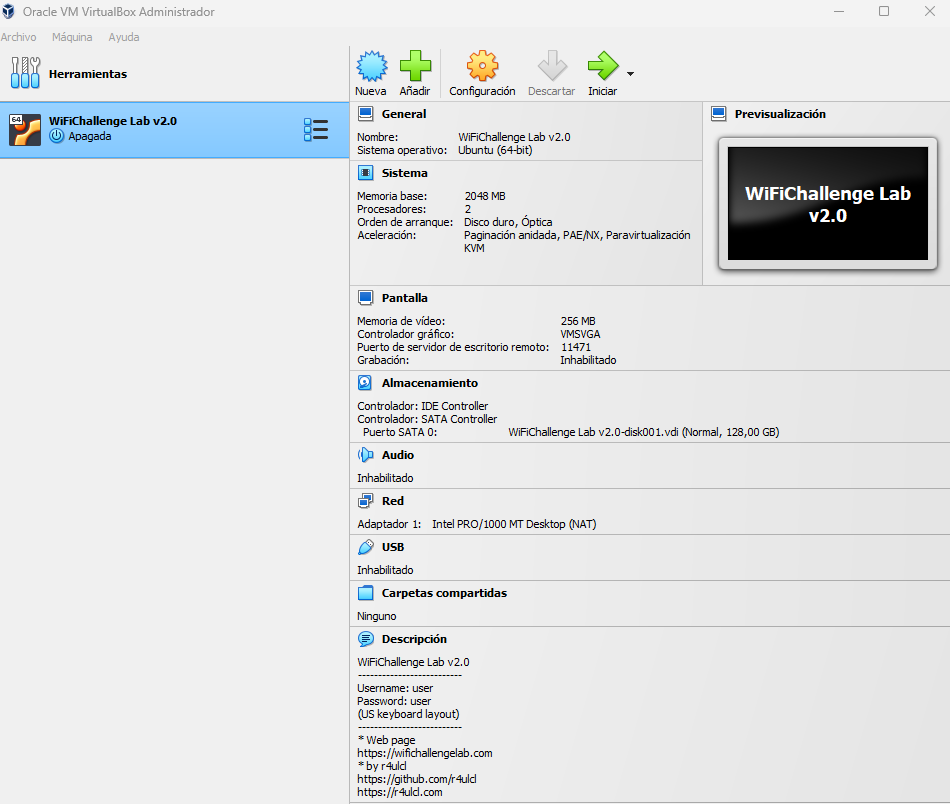The height and width of the screenshot is (804, 950).
Task: Click the General section monitor icon
Action: [x=365, y=114]
